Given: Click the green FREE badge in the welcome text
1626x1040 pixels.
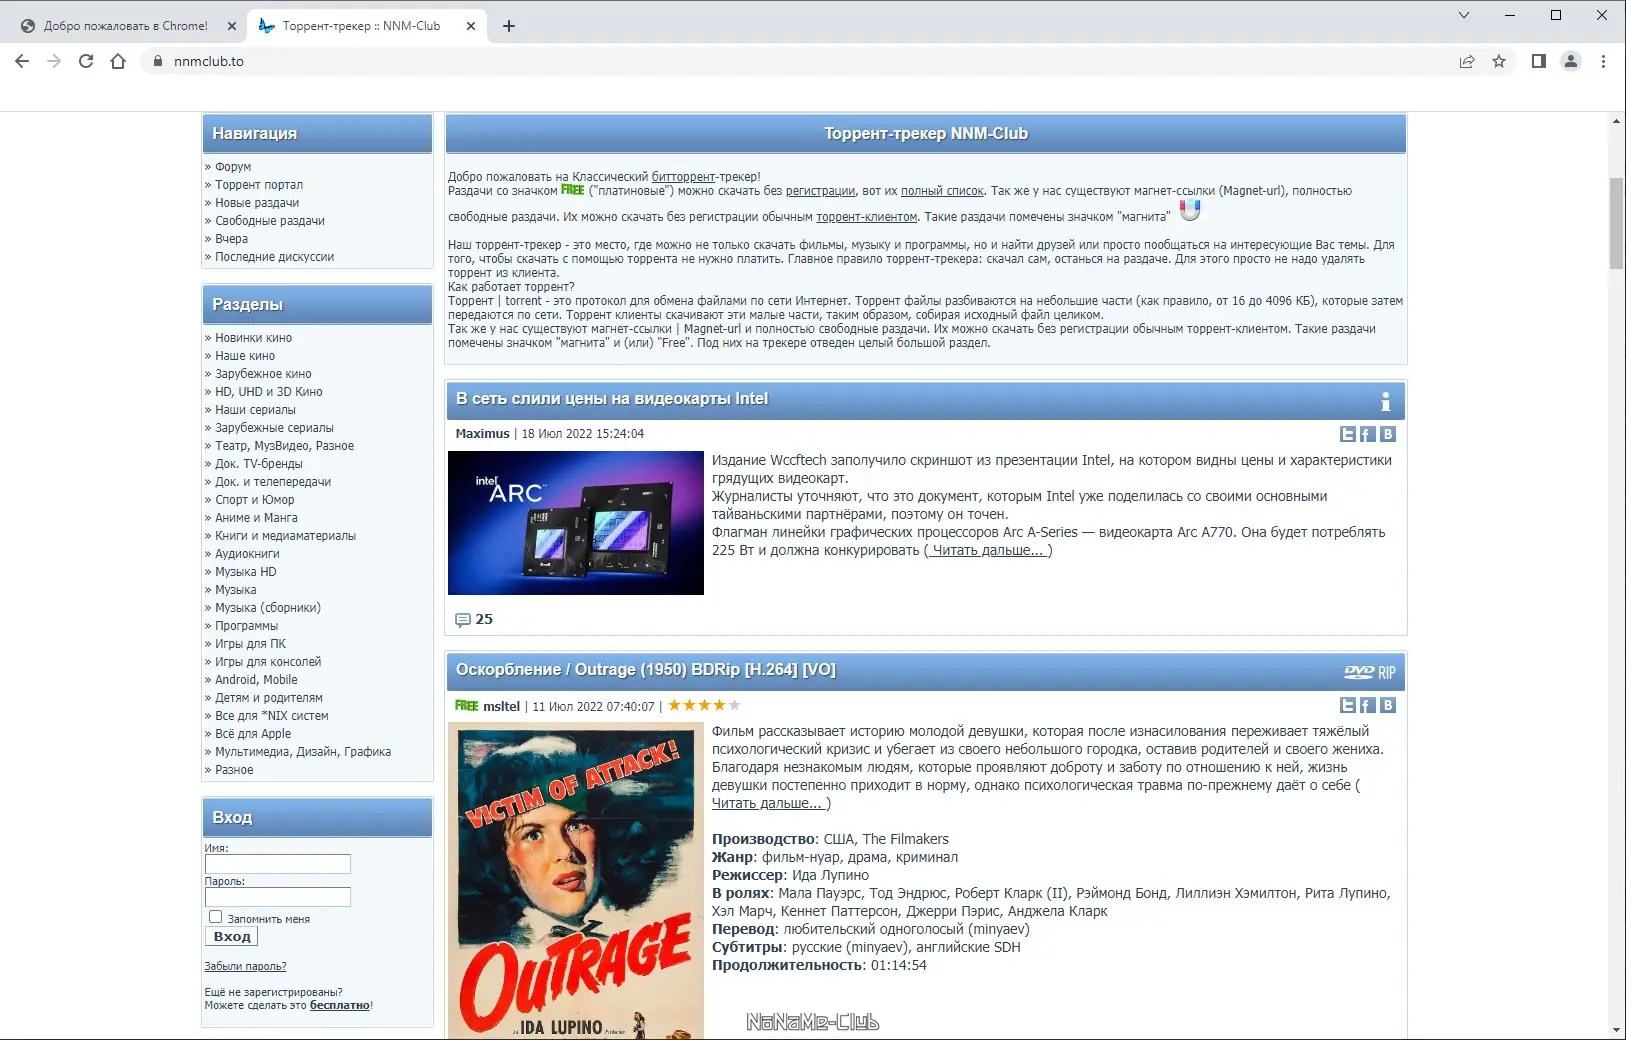Looking at the screenshot, I should pos(573,190).
